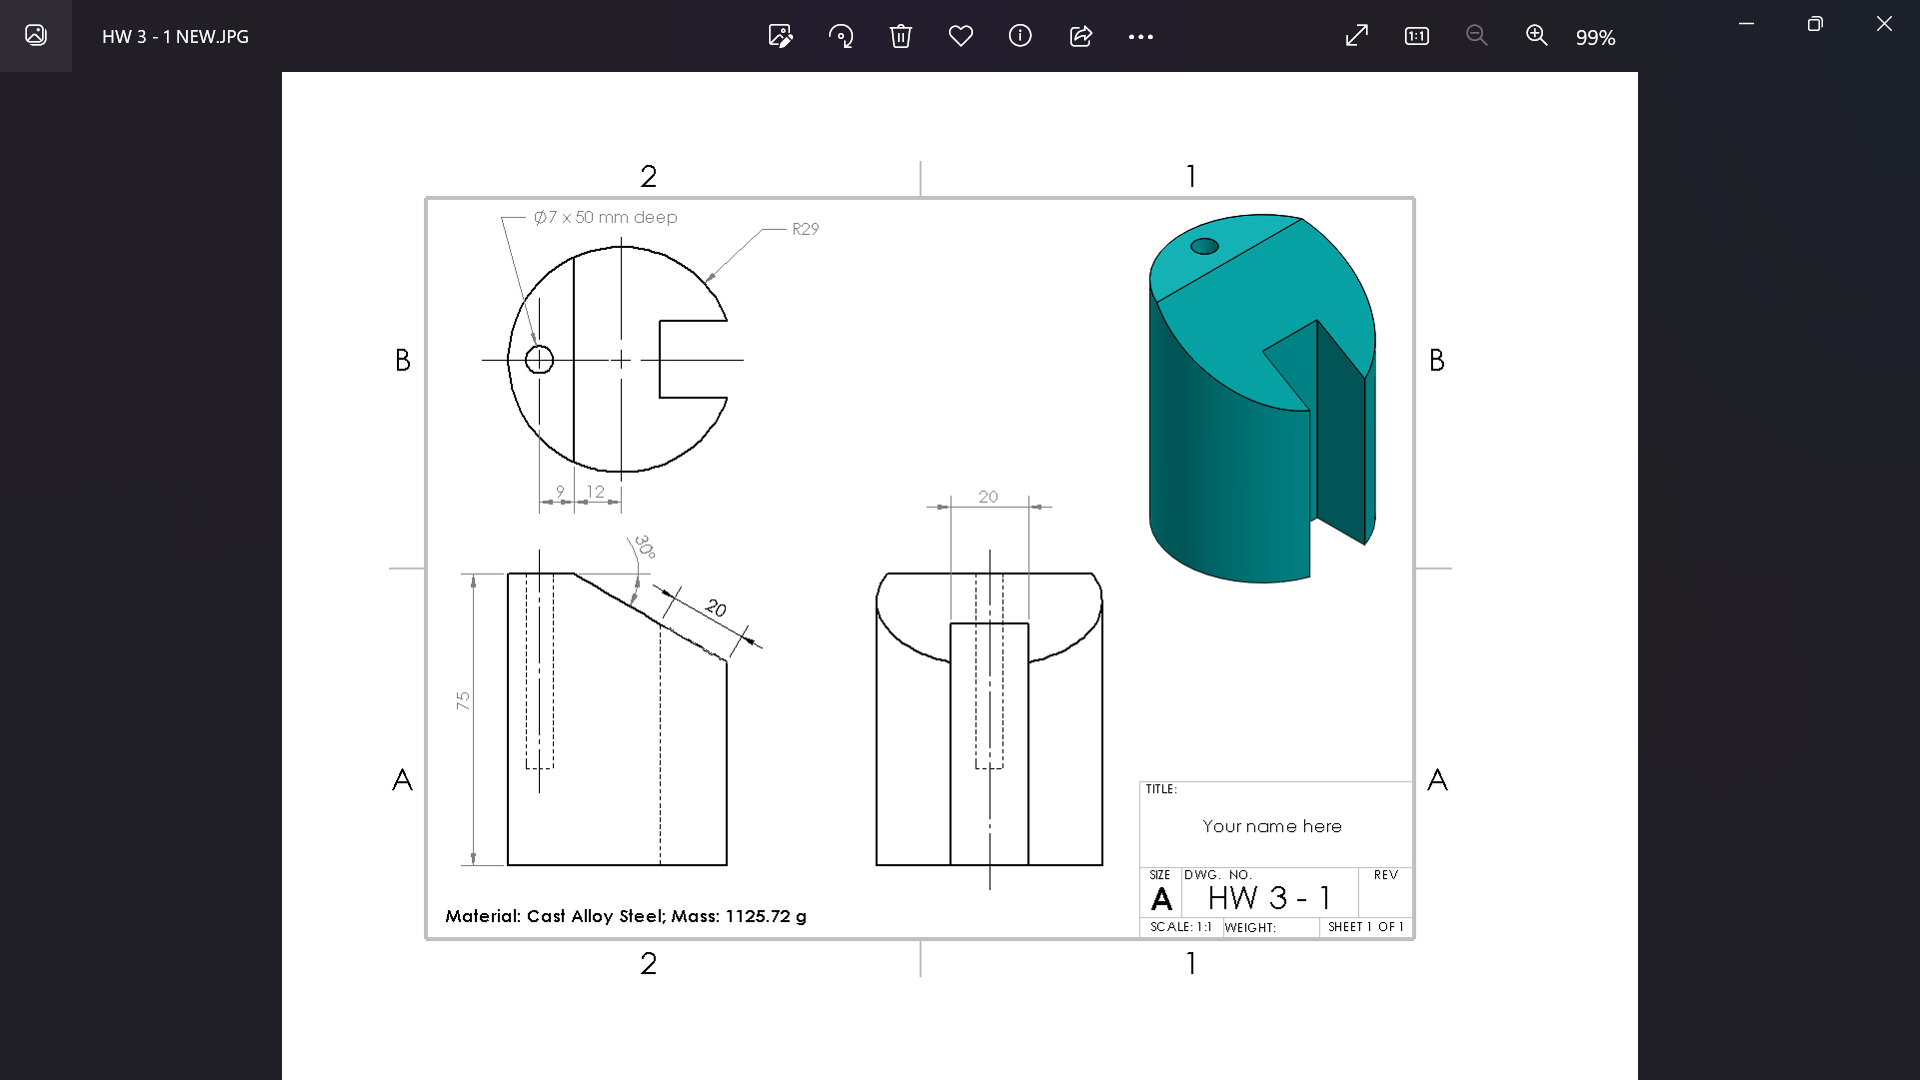Show file information panel

pyautogui.click(x=1021, y=36)
